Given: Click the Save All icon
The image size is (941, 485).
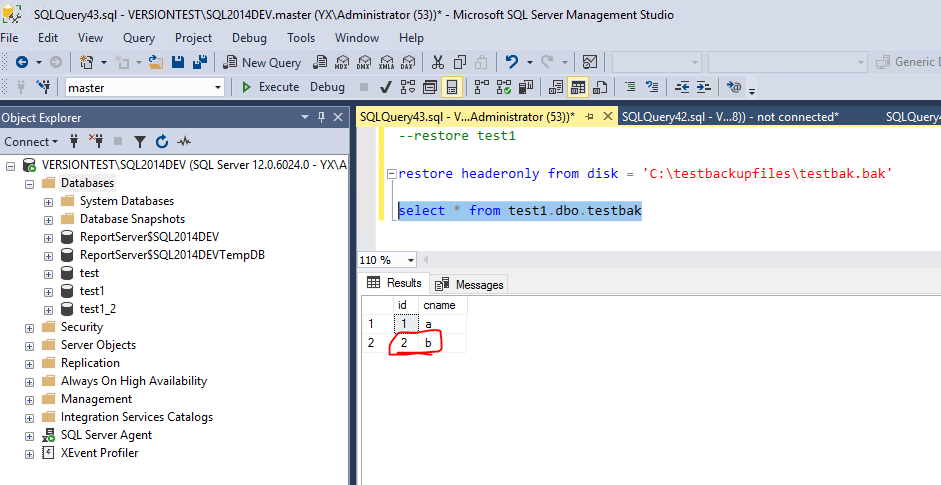Looking at the screenshot, I should pos(200,62).
